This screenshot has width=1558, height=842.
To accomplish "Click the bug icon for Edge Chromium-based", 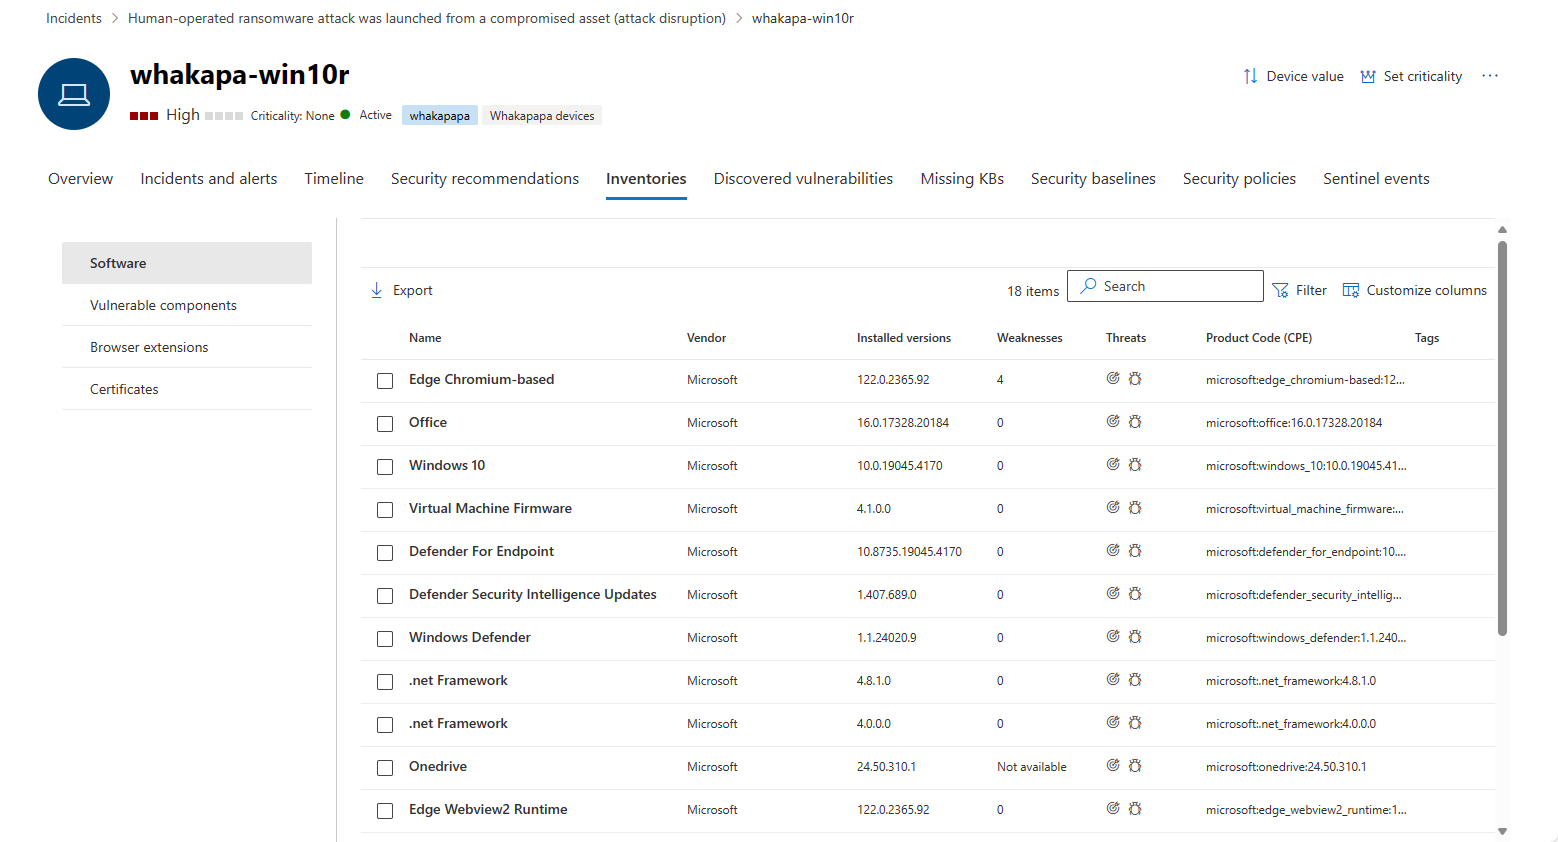I will (x=1135, y=379).
